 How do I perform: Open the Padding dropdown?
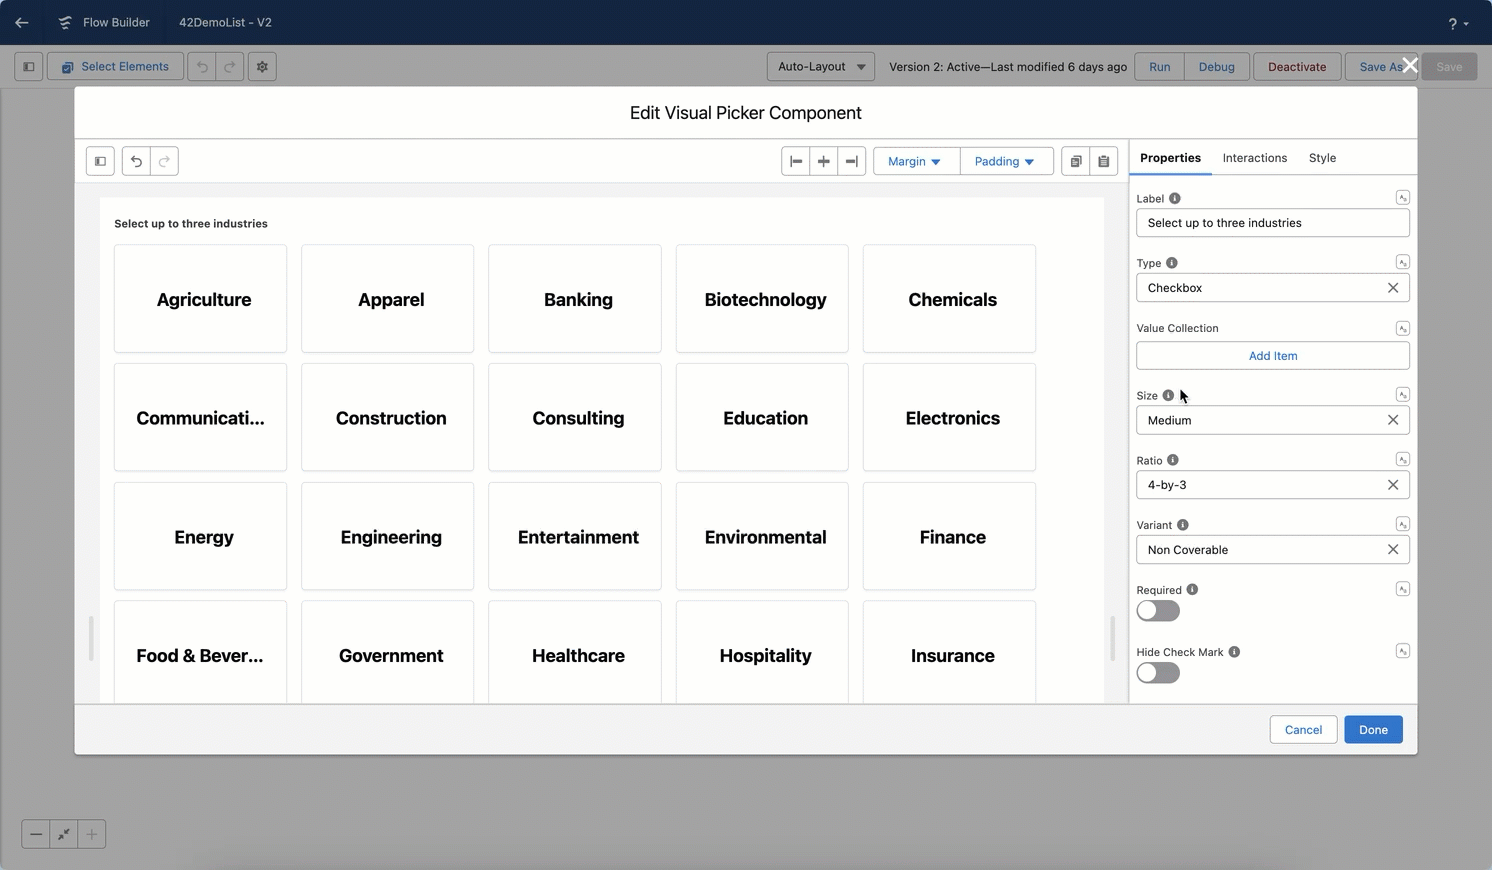[x=1005, y=161]
